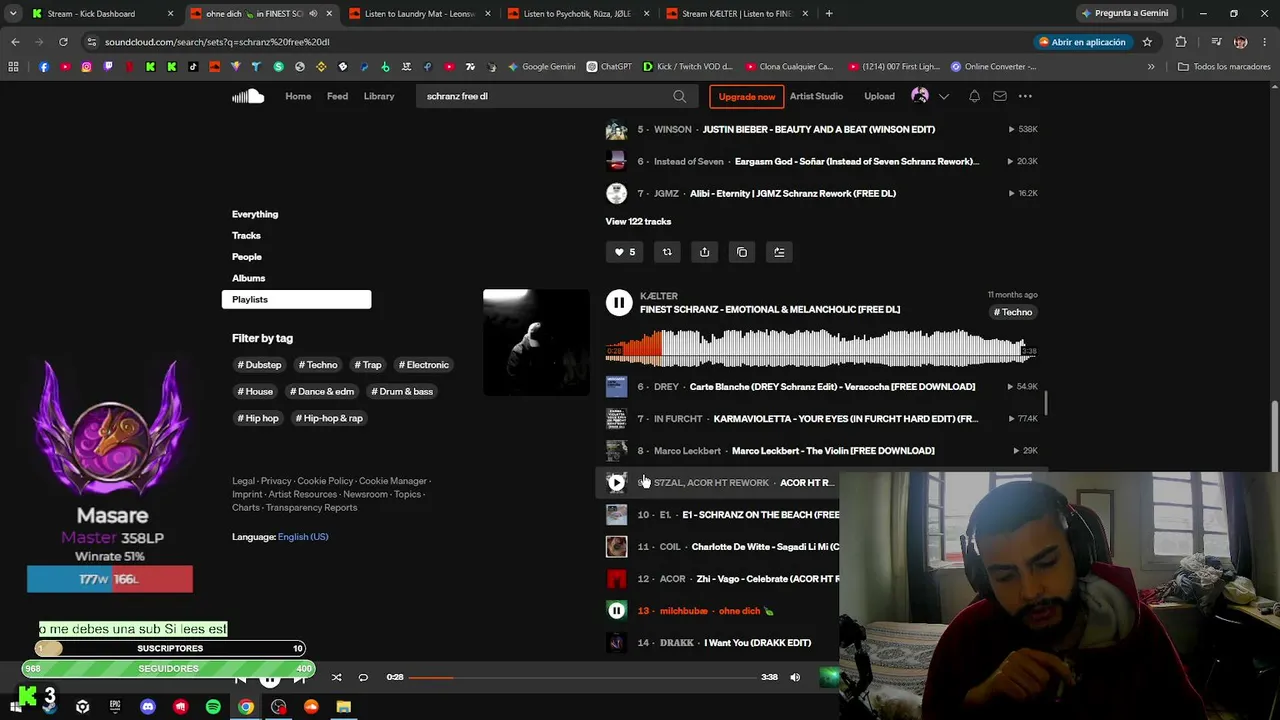Image resolution: width=1280 pixels, height=720 pixels.
Task: Click the Techno tag on the playlist
Action: pyautogui.click(x=1013, y=312)
